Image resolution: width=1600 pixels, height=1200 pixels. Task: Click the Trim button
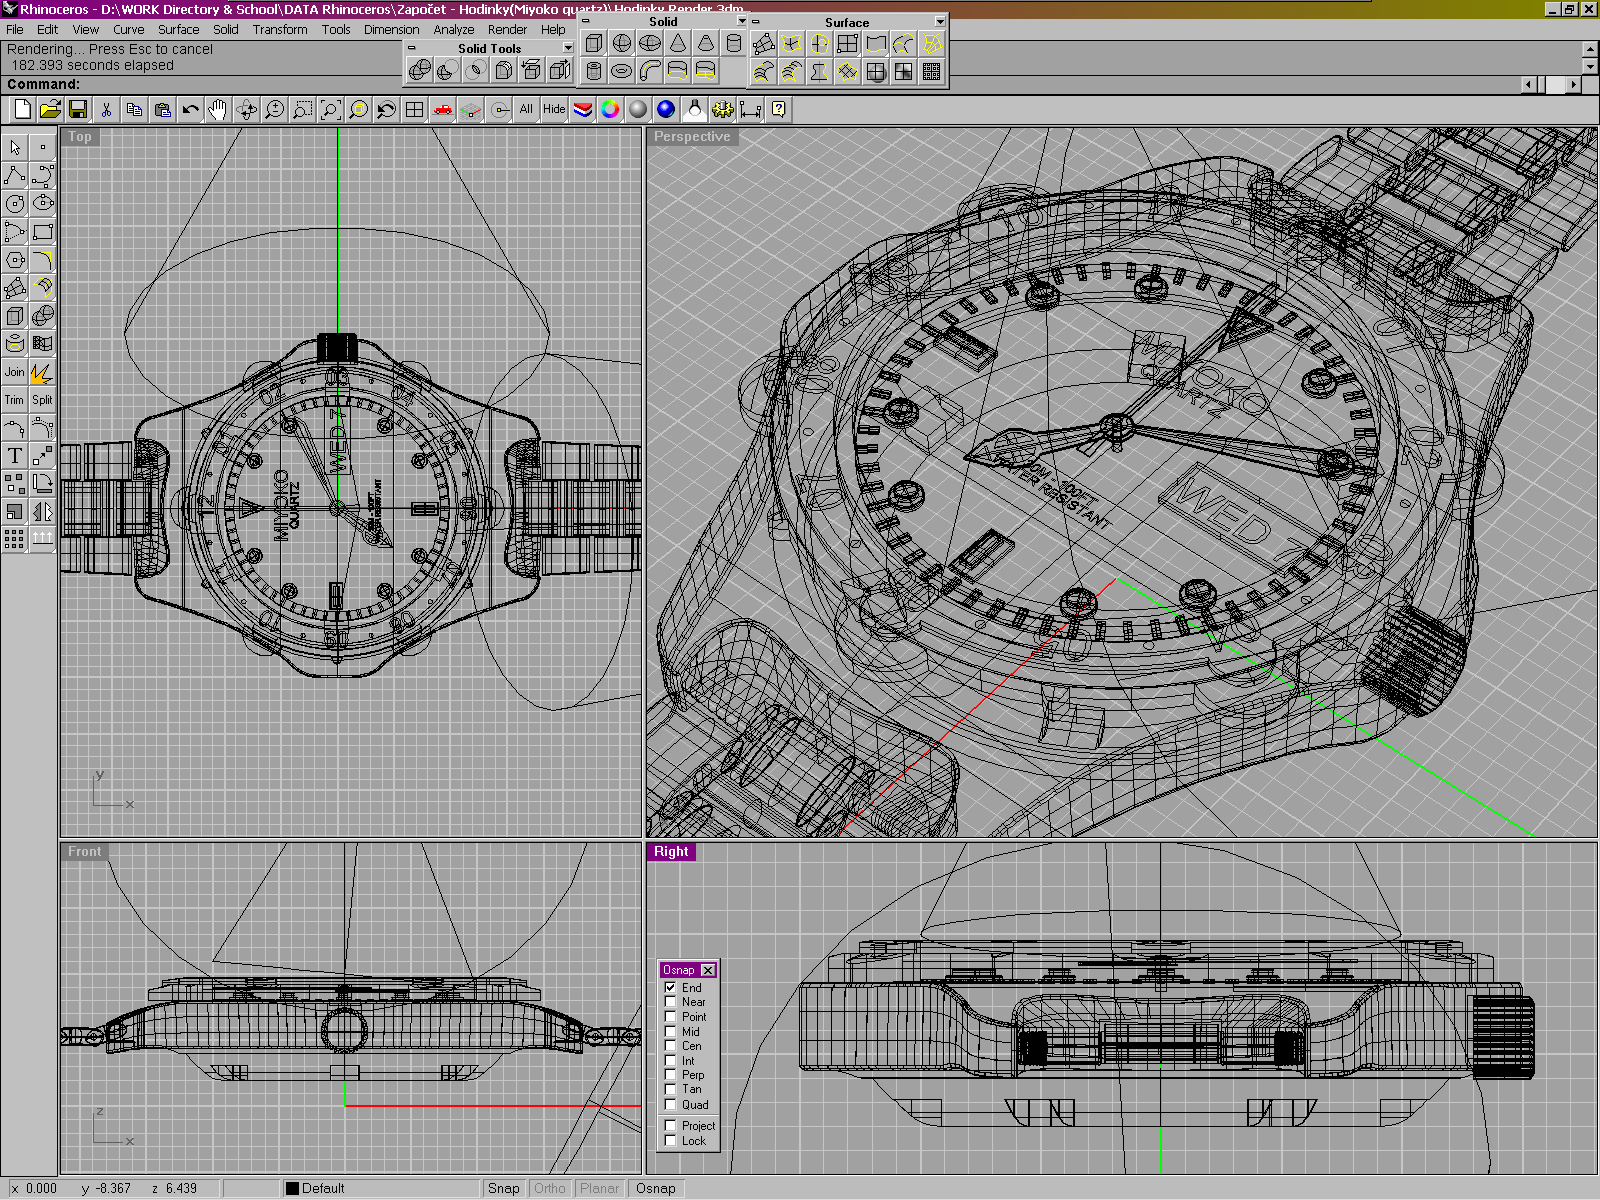(14, 400)
